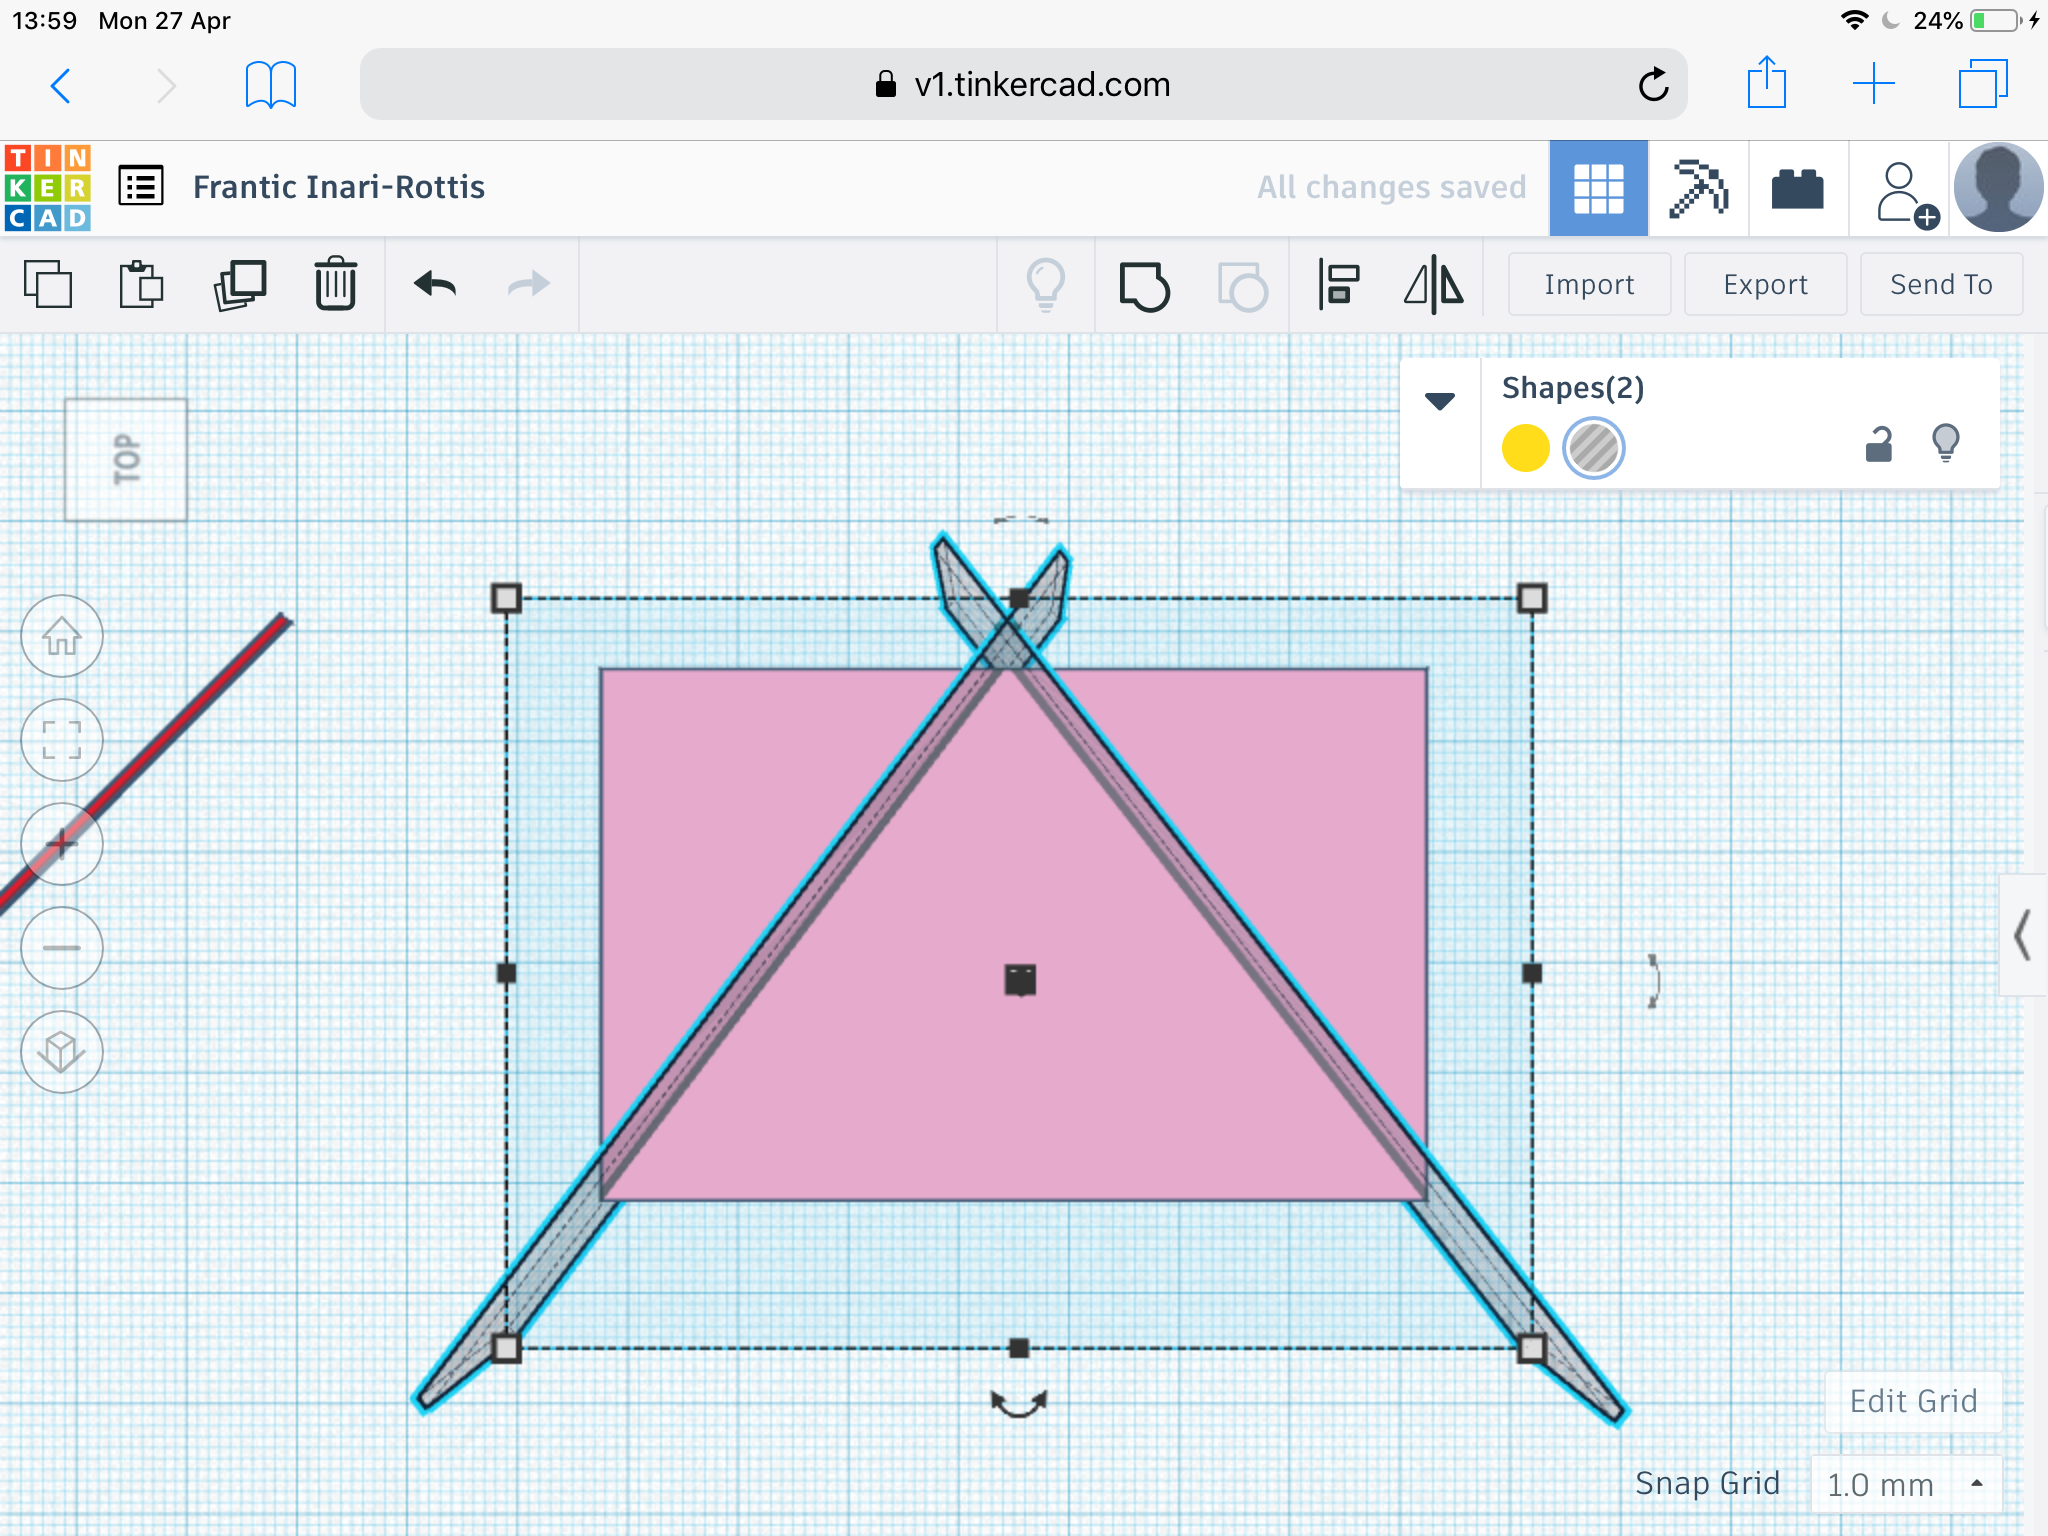Viewport: 2048px width, 1536px height.
Task: Rename design Frantic Inari-Rottis
Action: point(339,187)
